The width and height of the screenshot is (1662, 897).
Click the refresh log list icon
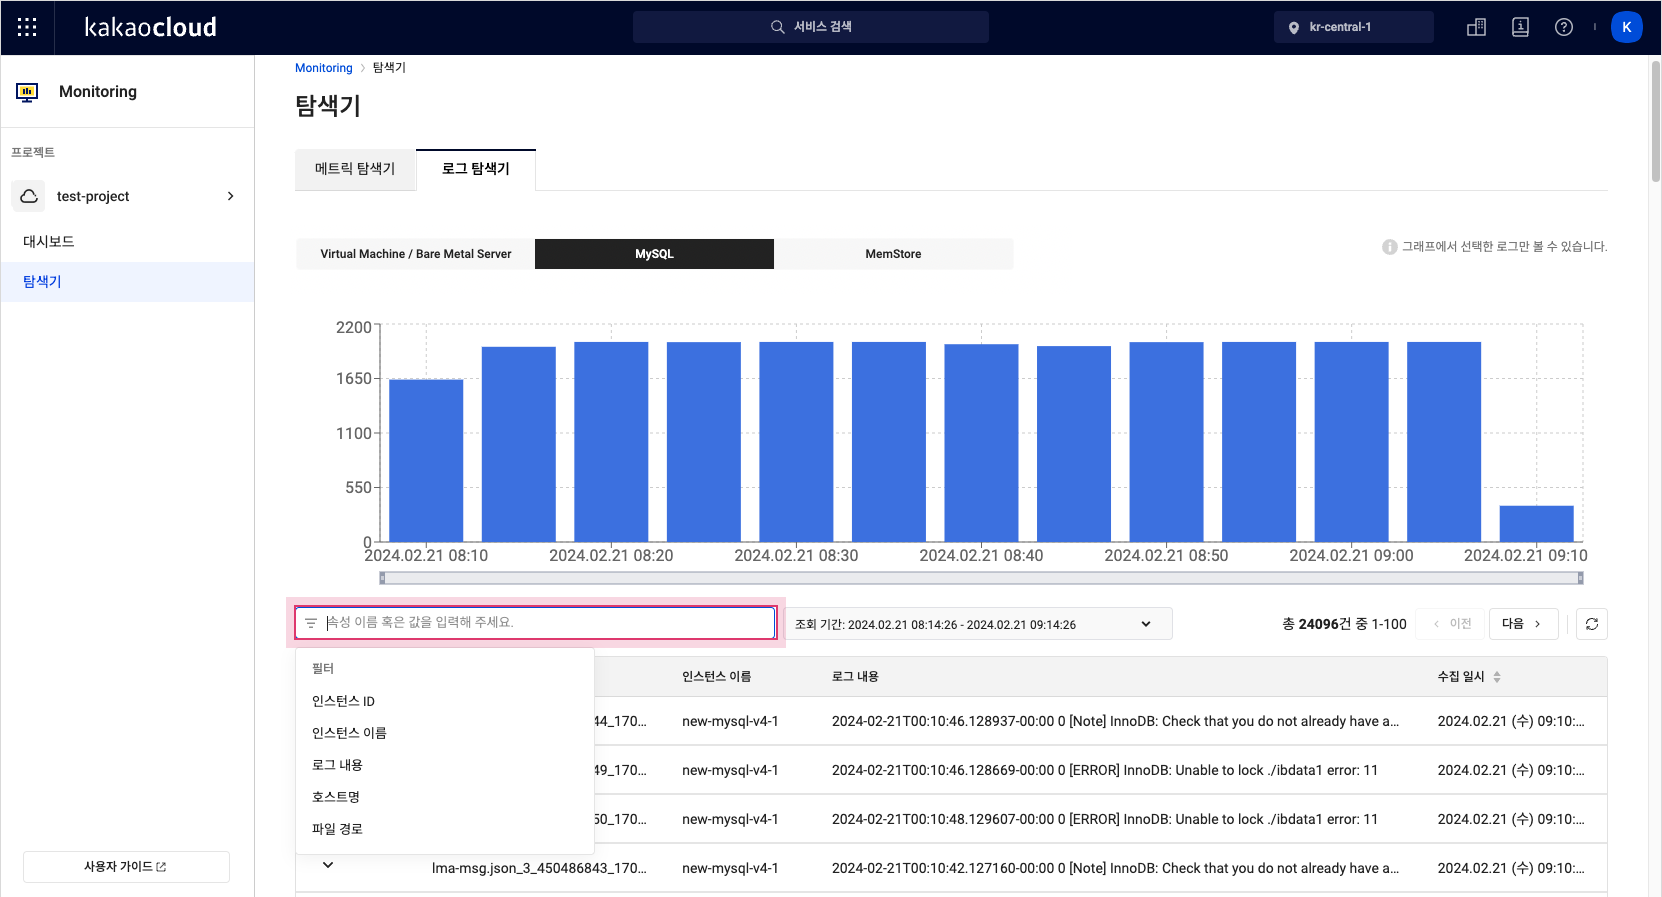[x=1592, y=624]
